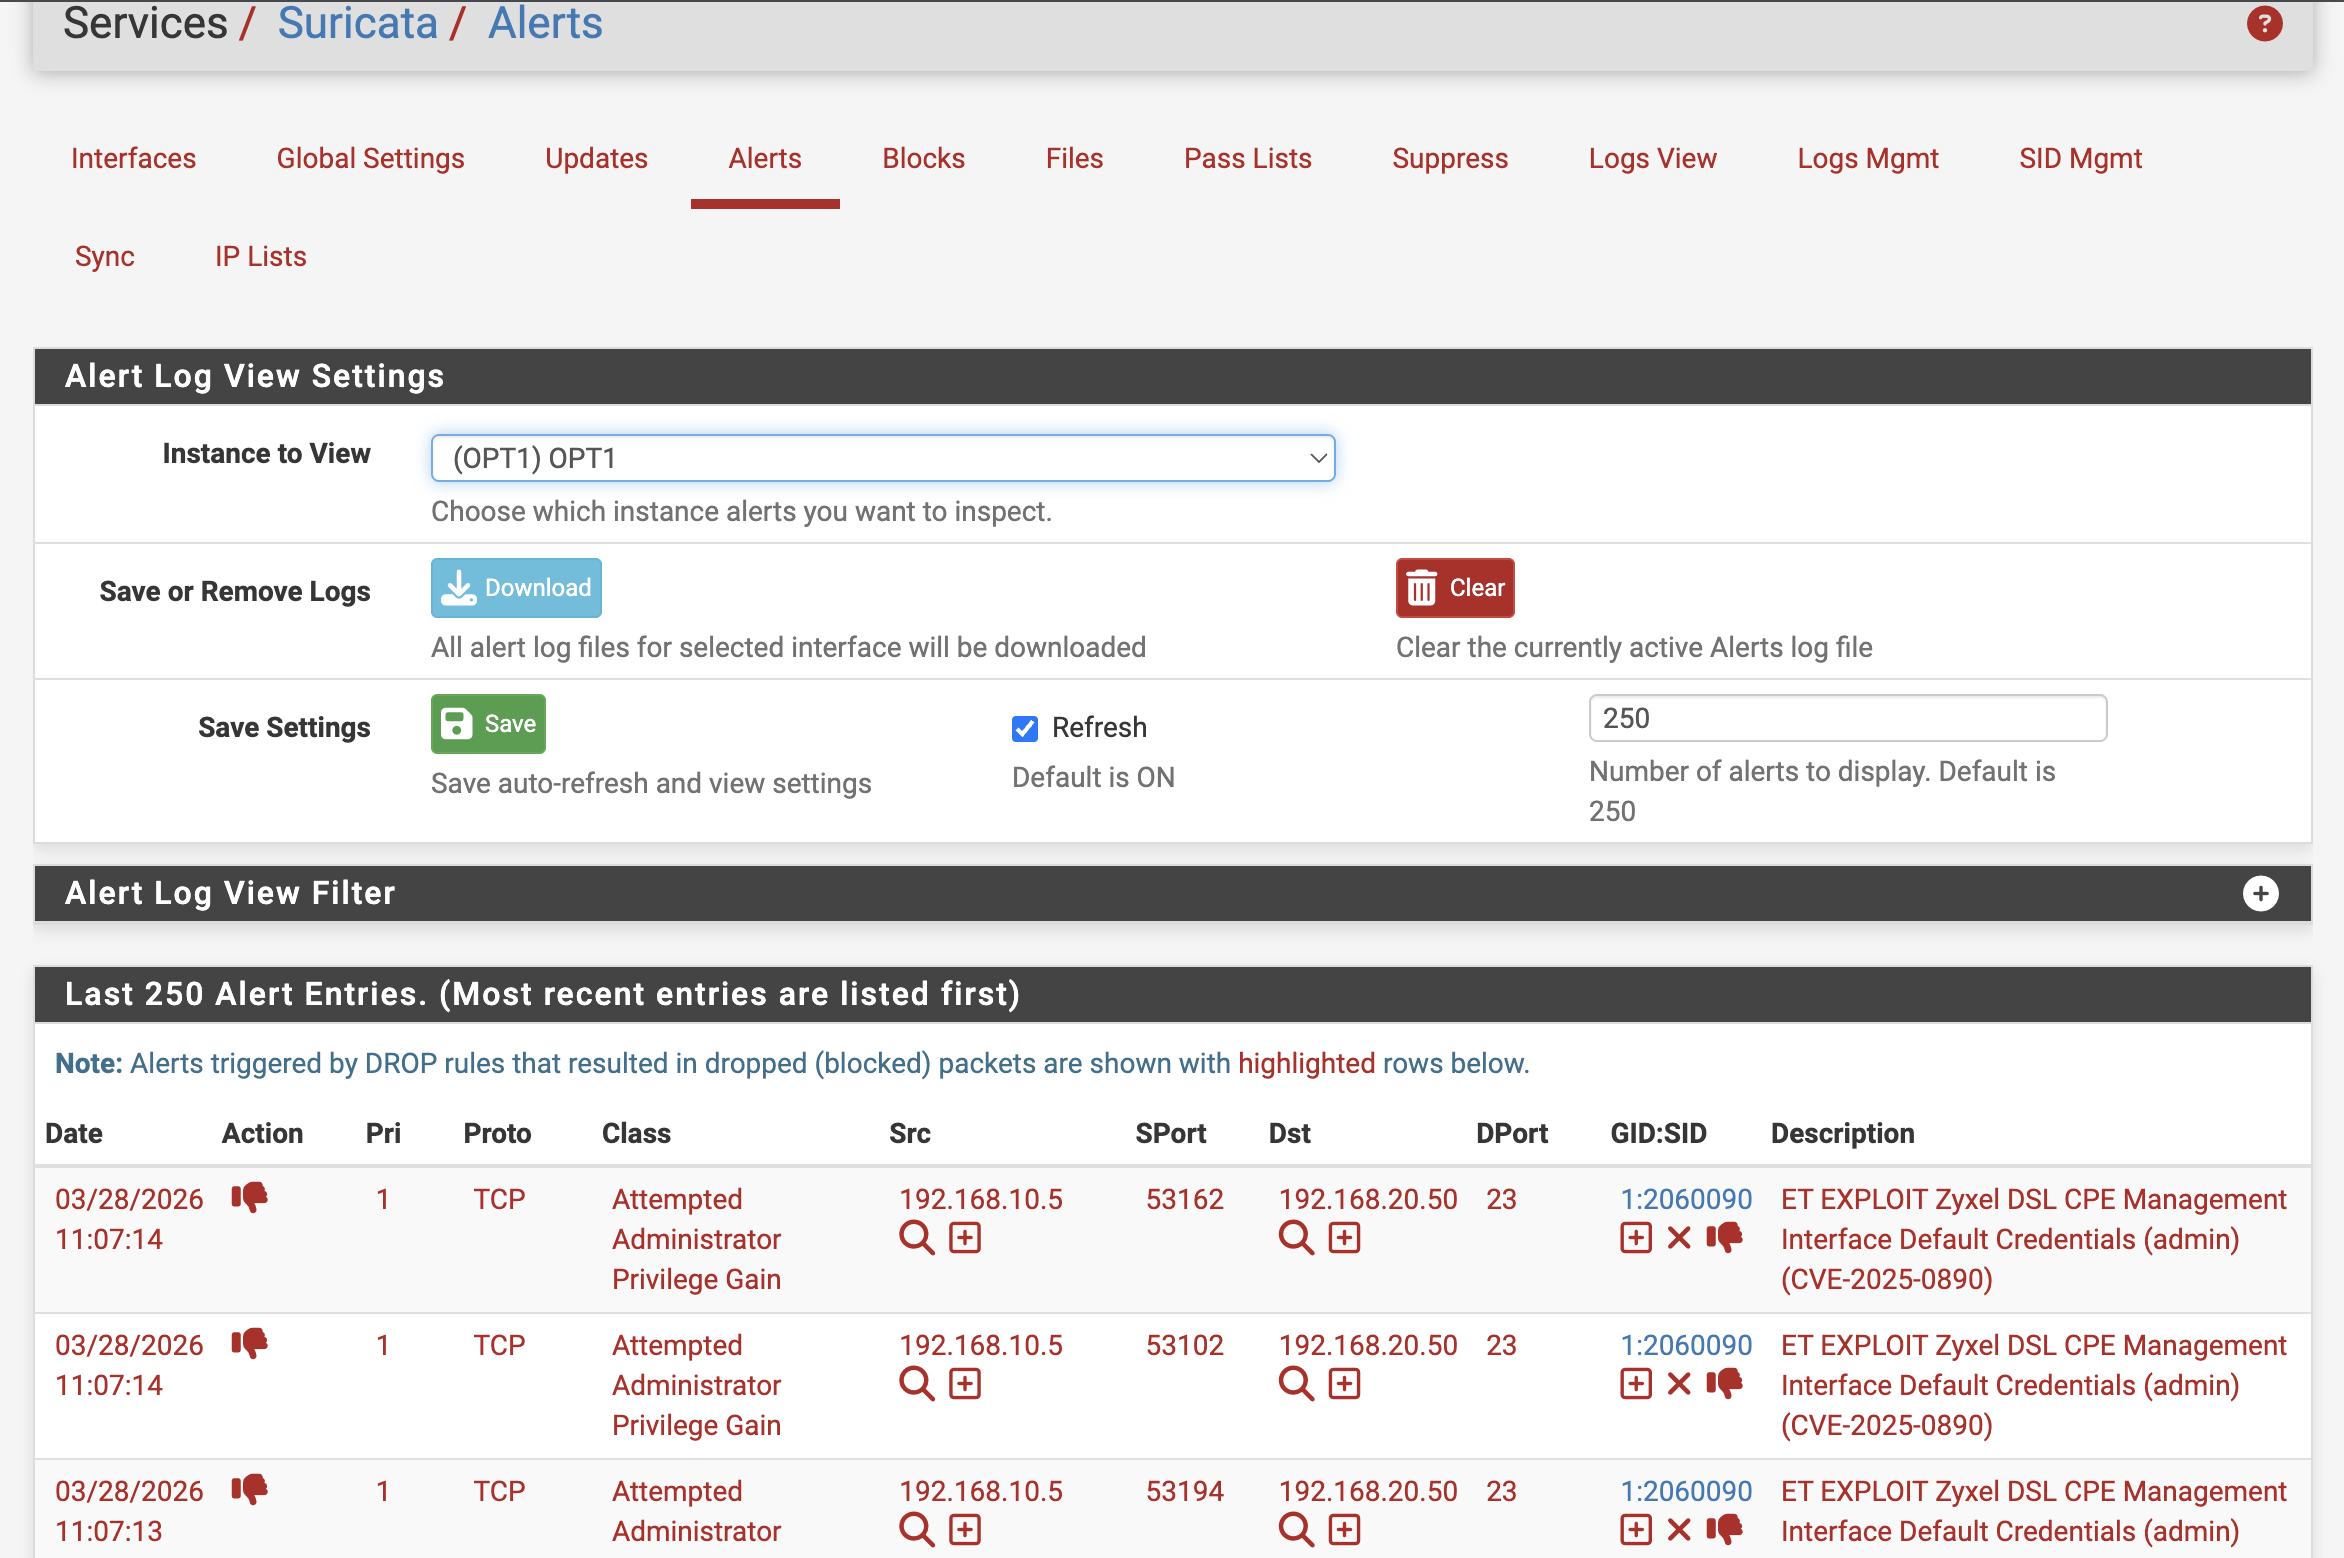Image resolution: width=2344 pixels, height=1558 pixels.
Task: Click the red Clear button
Action: coord(1454,588)
